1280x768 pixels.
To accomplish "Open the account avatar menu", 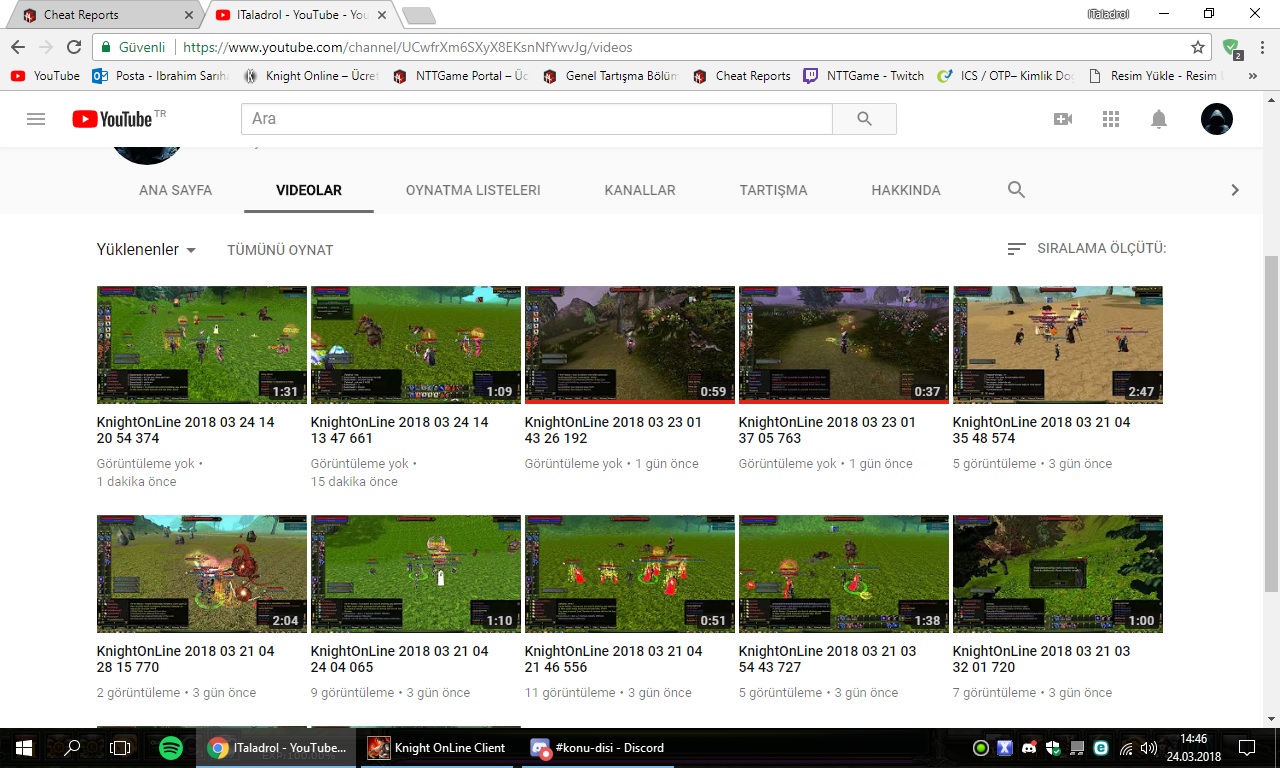I will click(1216, 119).
